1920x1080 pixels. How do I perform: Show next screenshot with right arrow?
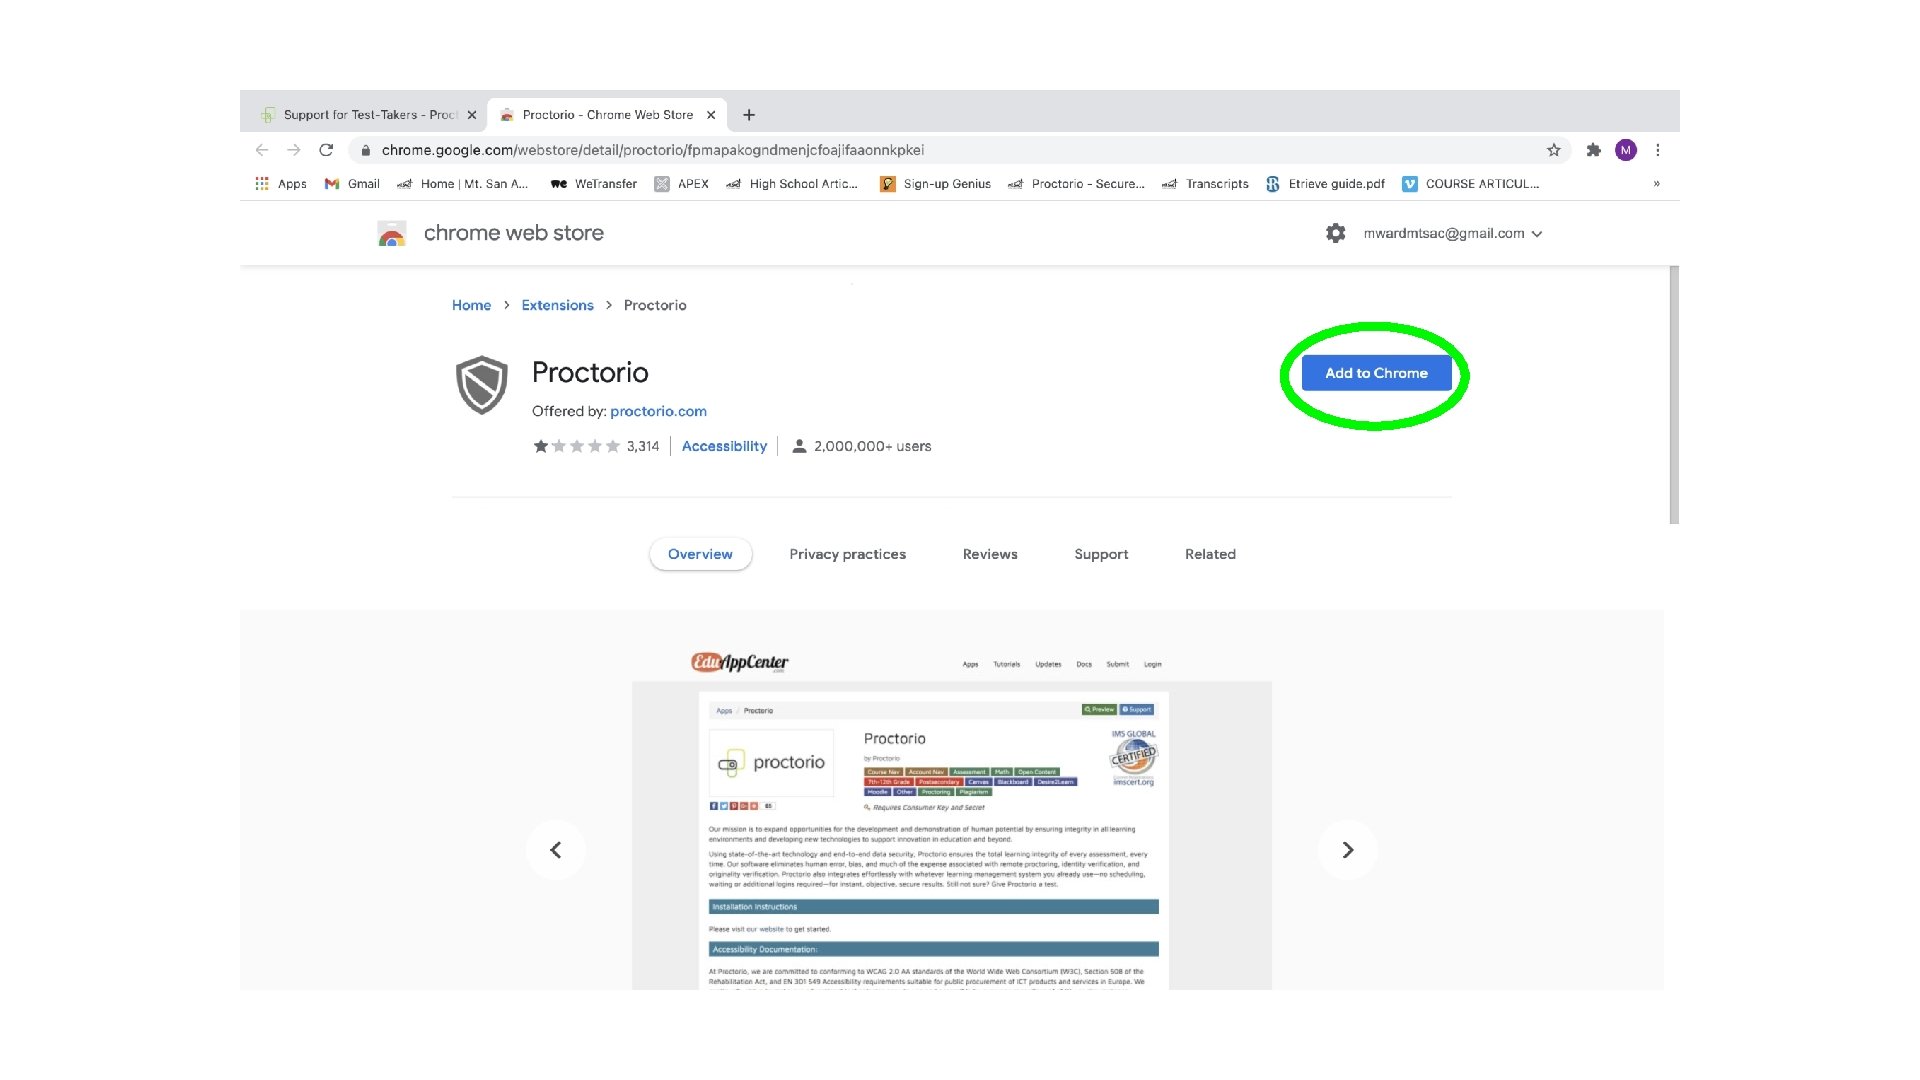tap(1347, 850)
